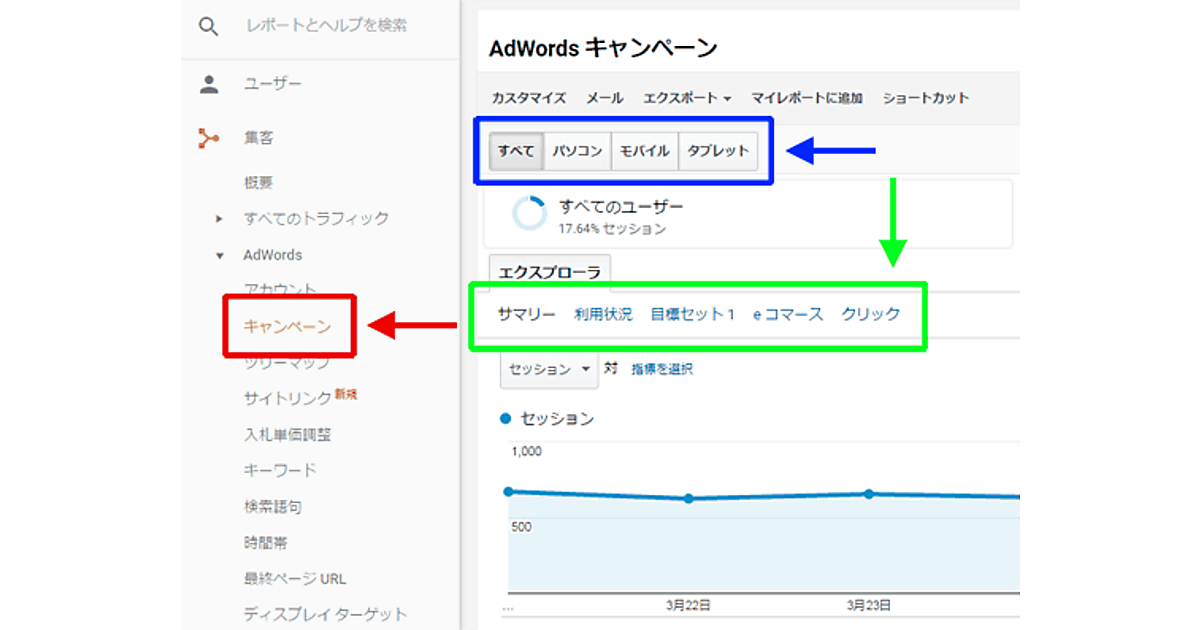Open the ツリーマップ report
Image resolution: width=1200 pixels, height=630 pixels.
[287, 363]
